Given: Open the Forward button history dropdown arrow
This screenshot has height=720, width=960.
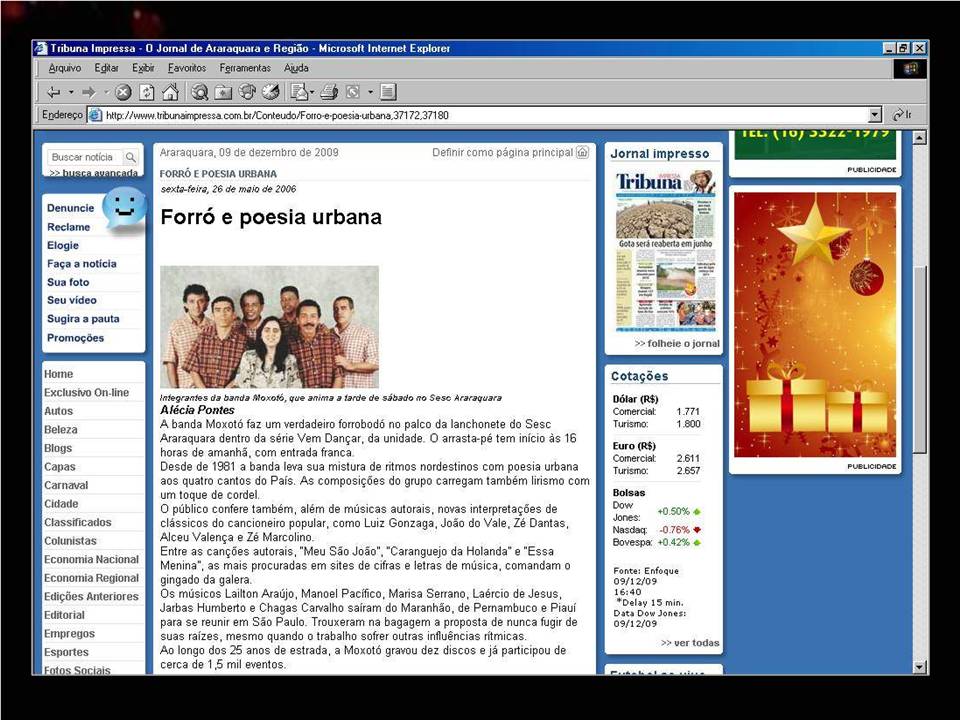Looking at the screenshot, I should point(106,92).
